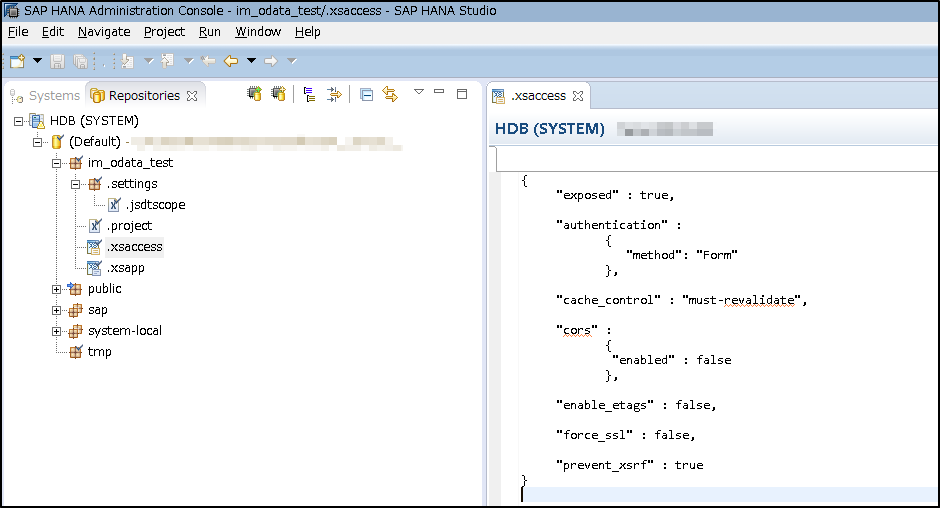Image resolution: width=940 pixels, height=508 pixels.
Task: Click the create repository workspace icon
Action: tap(255, 94)
